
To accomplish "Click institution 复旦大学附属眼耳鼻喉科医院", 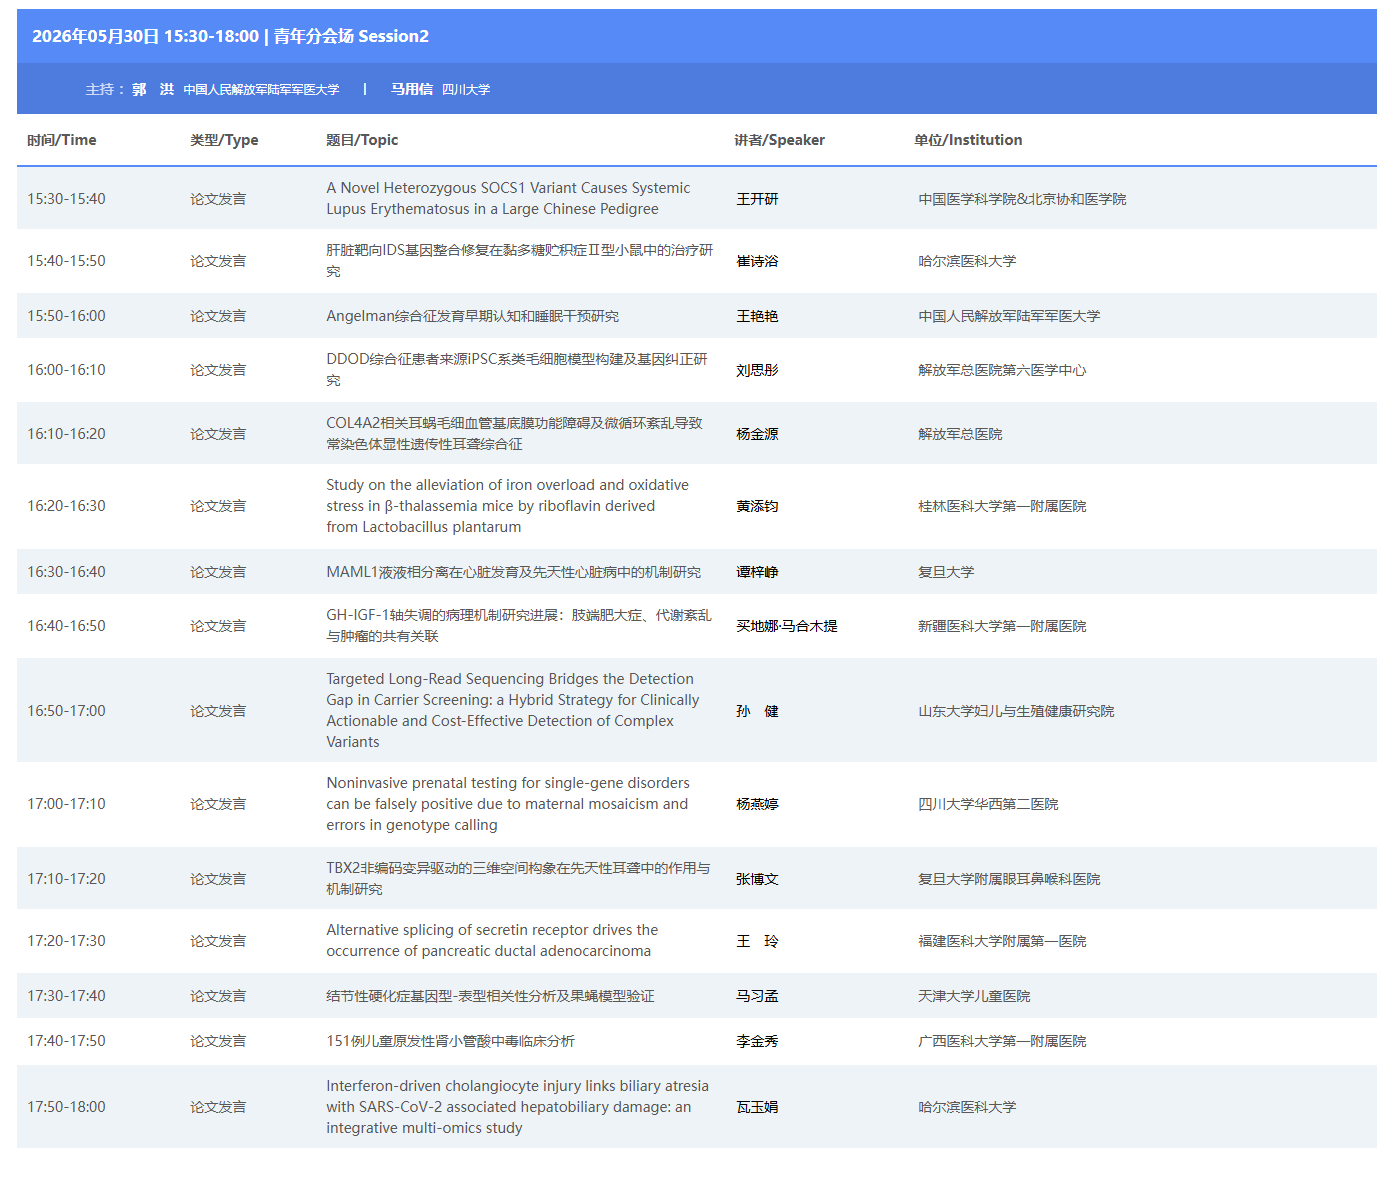I will point(1009,879).
